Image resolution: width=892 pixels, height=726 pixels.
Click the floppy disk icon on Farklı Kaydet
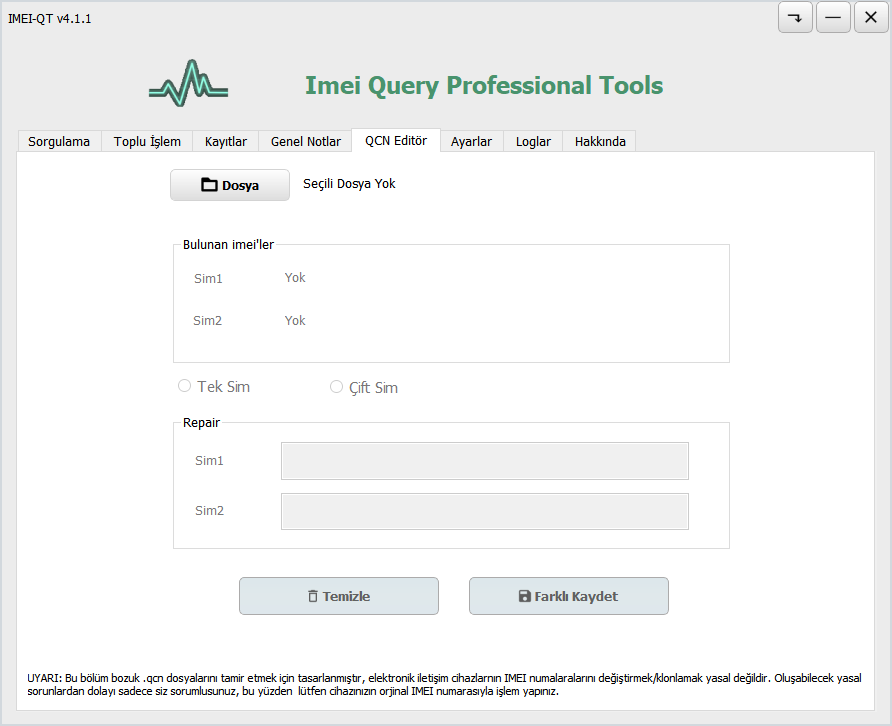click(524, 596)
